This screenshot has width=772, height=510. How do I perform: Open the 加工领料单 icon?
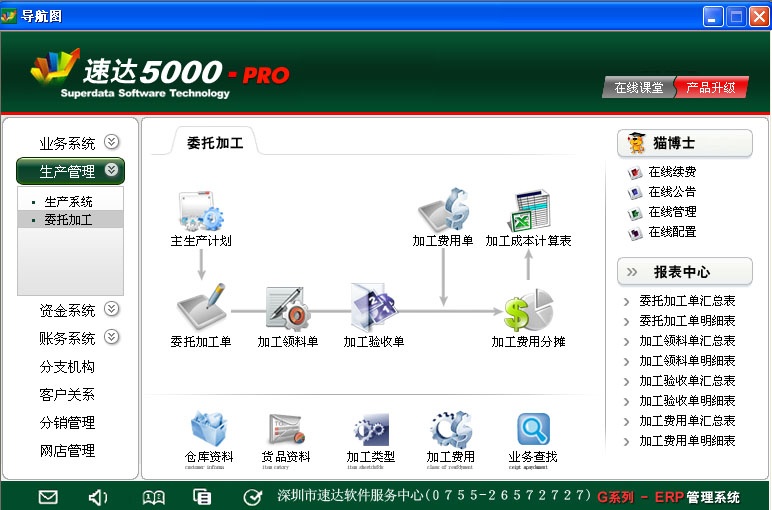[288, 308]
